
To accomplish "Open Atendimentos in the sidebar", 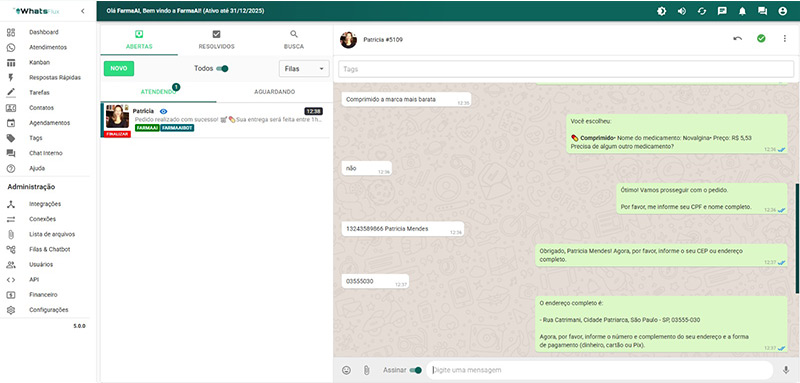I will 48,47.
